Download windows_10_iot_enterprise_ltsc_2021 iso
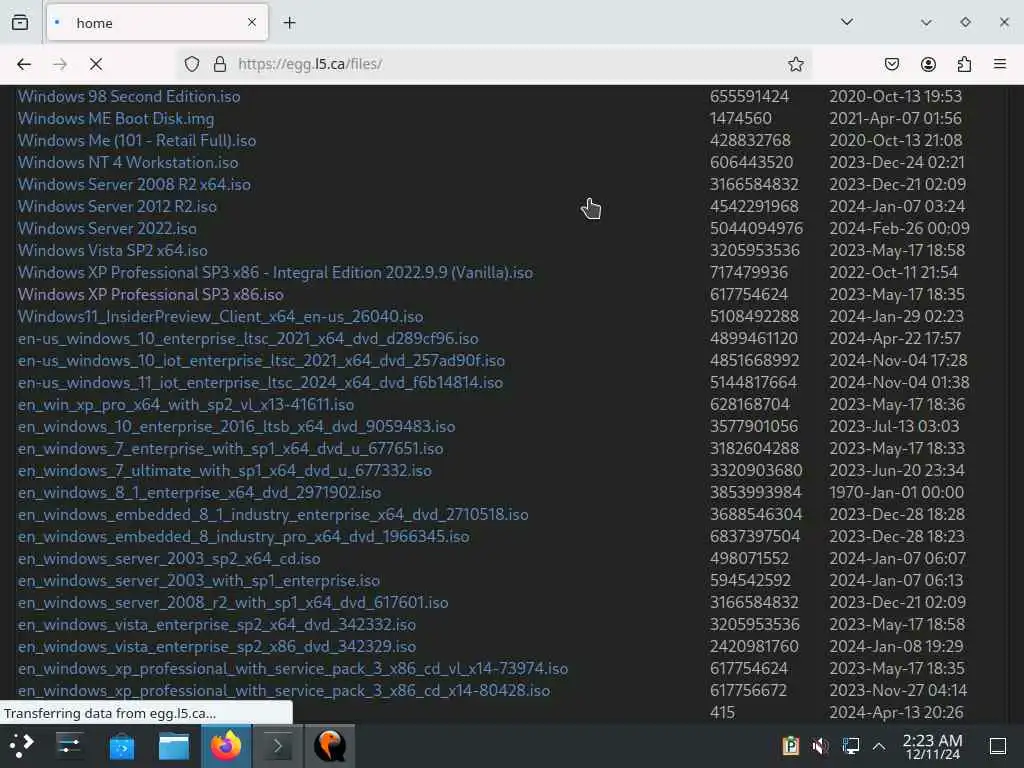 (261, 360)
